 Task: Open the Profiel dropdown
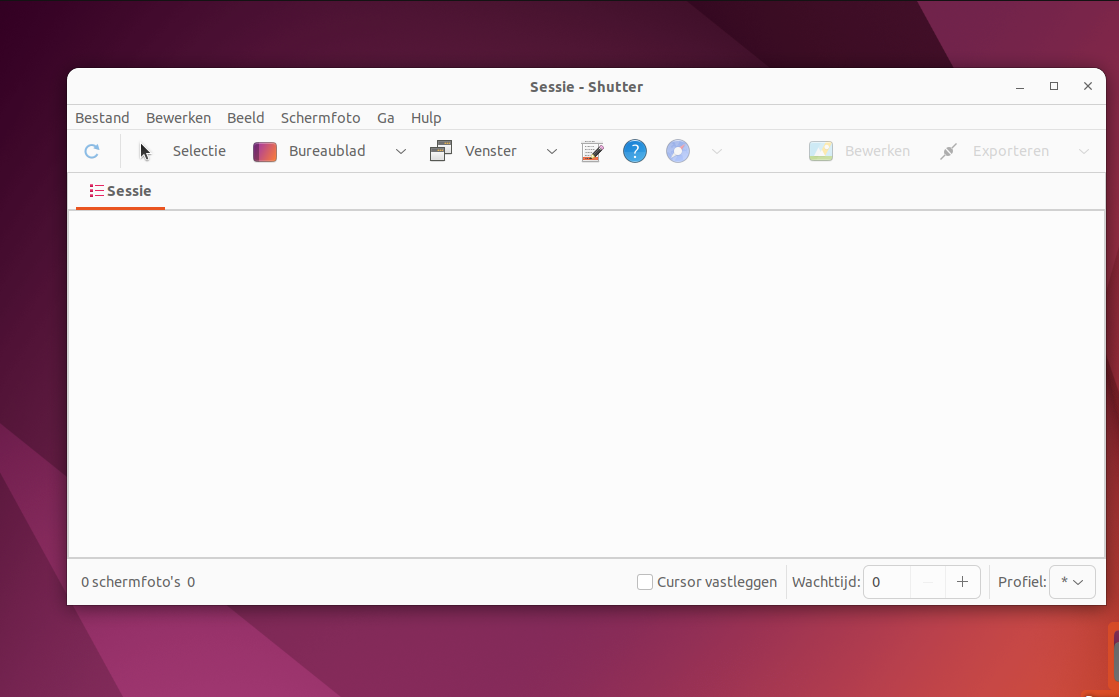[x=1072, y=582]
